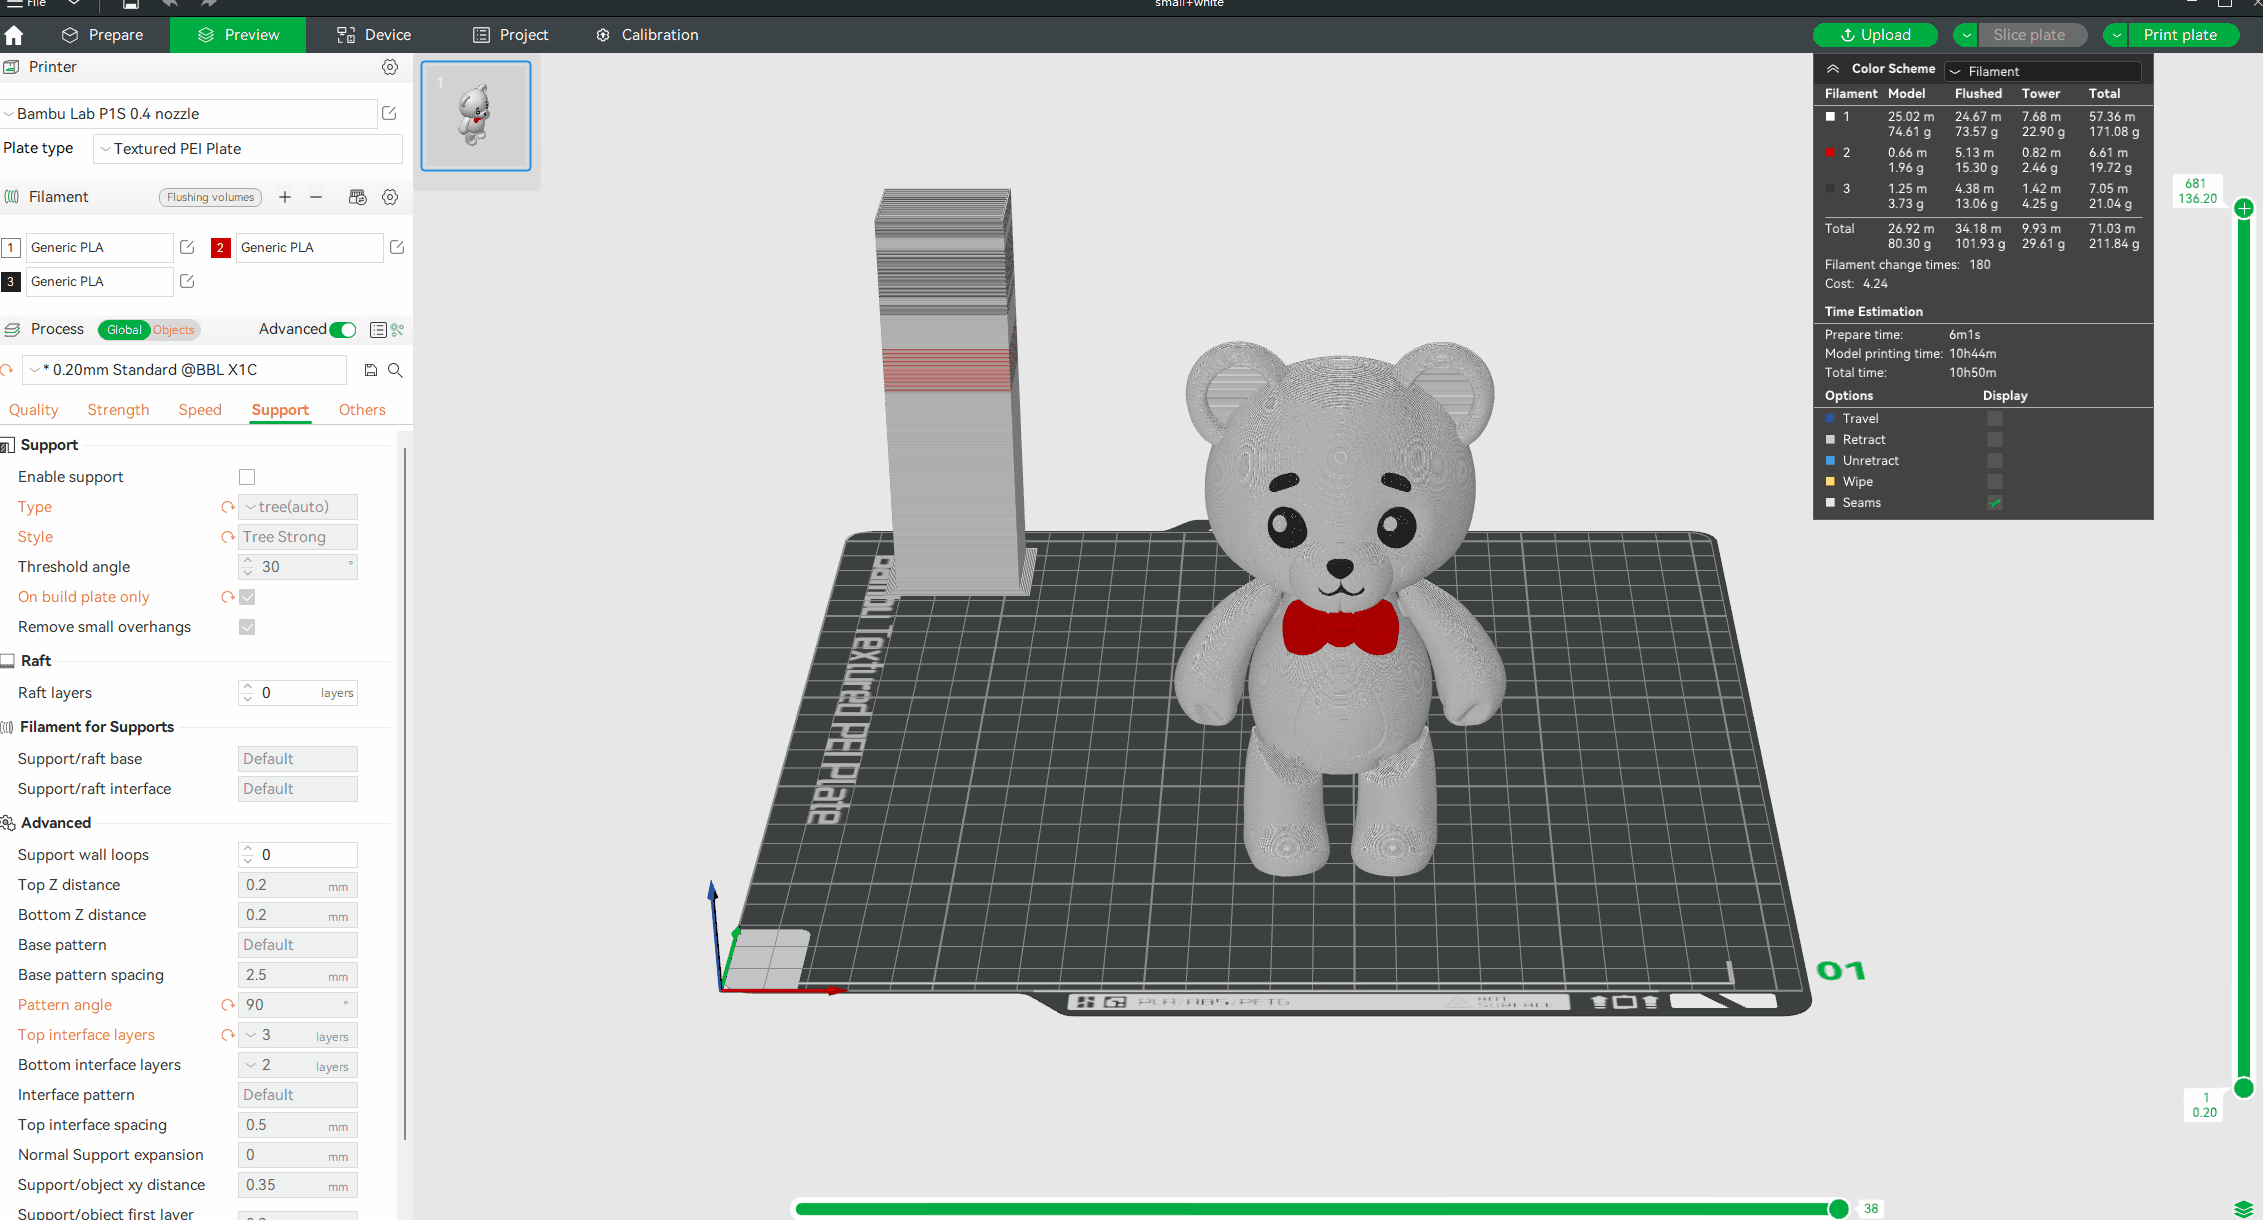
Task: Open the Slice plate dropdown arrow
Action: [1966, 35]
